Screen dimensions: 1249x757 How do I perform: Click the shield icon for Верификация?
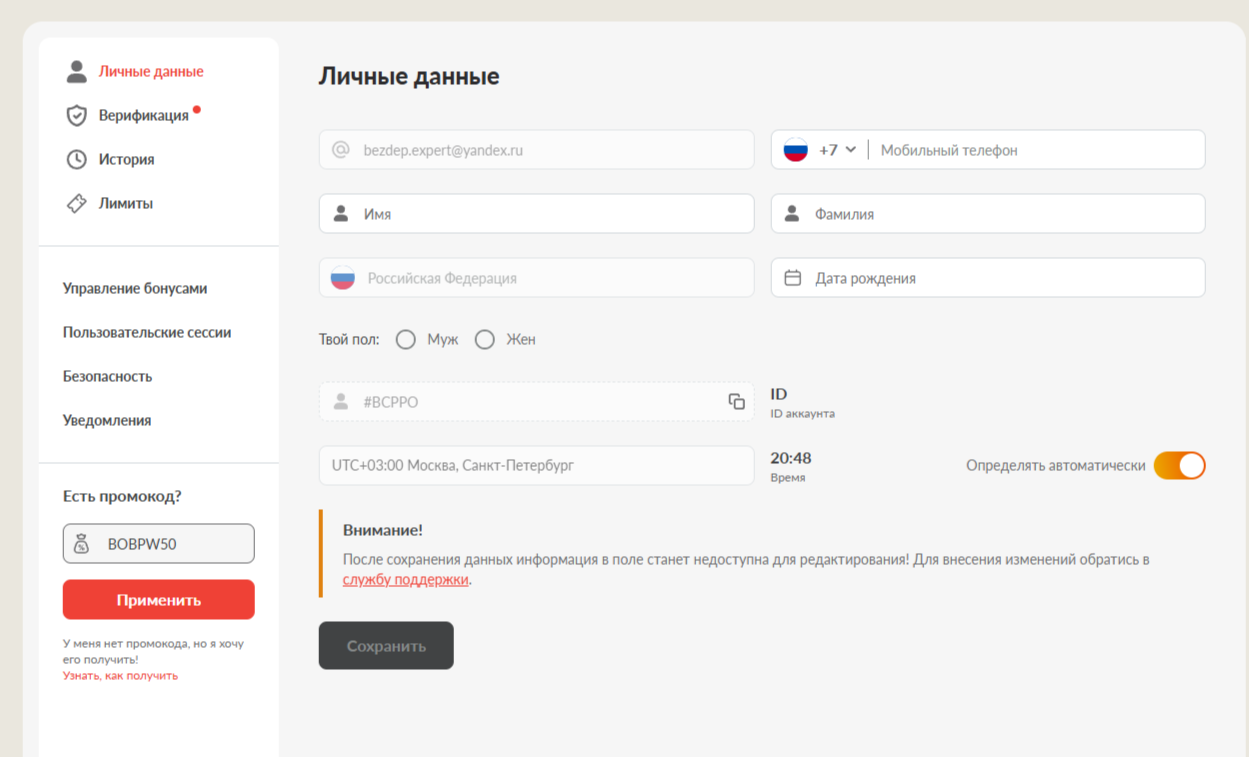pos(76,115)
